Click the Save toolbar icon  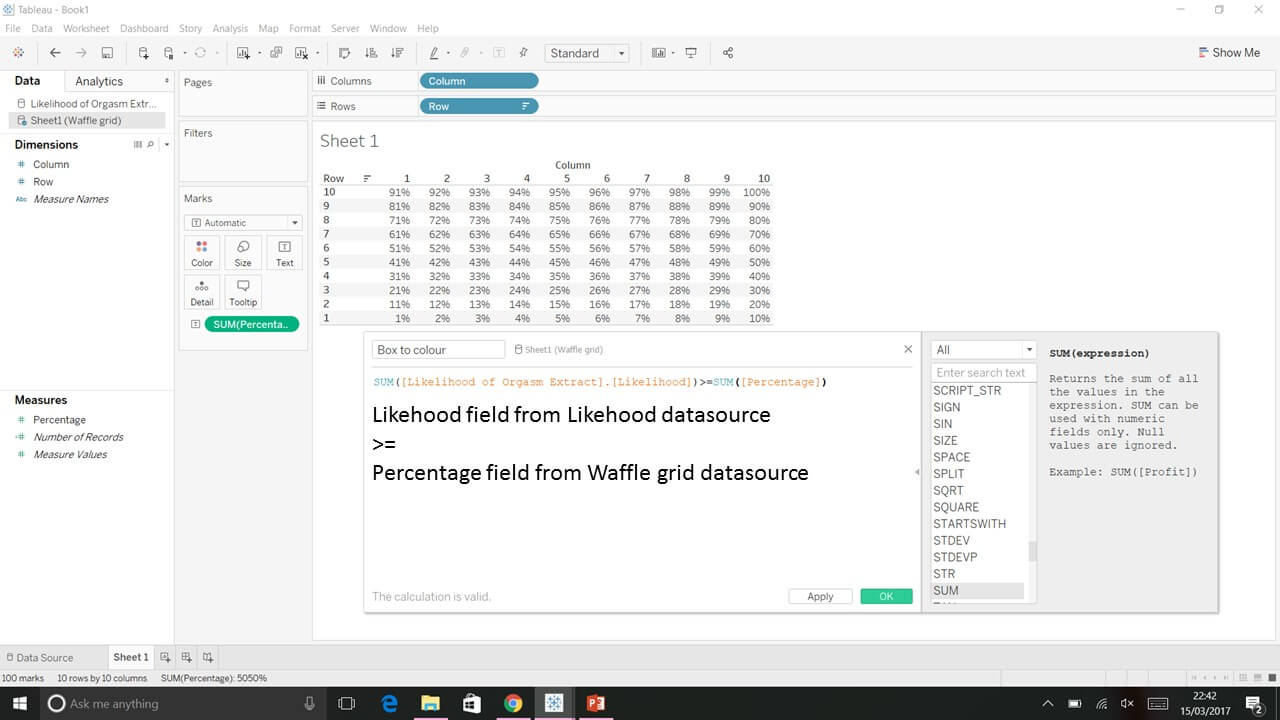pos(107,52)
